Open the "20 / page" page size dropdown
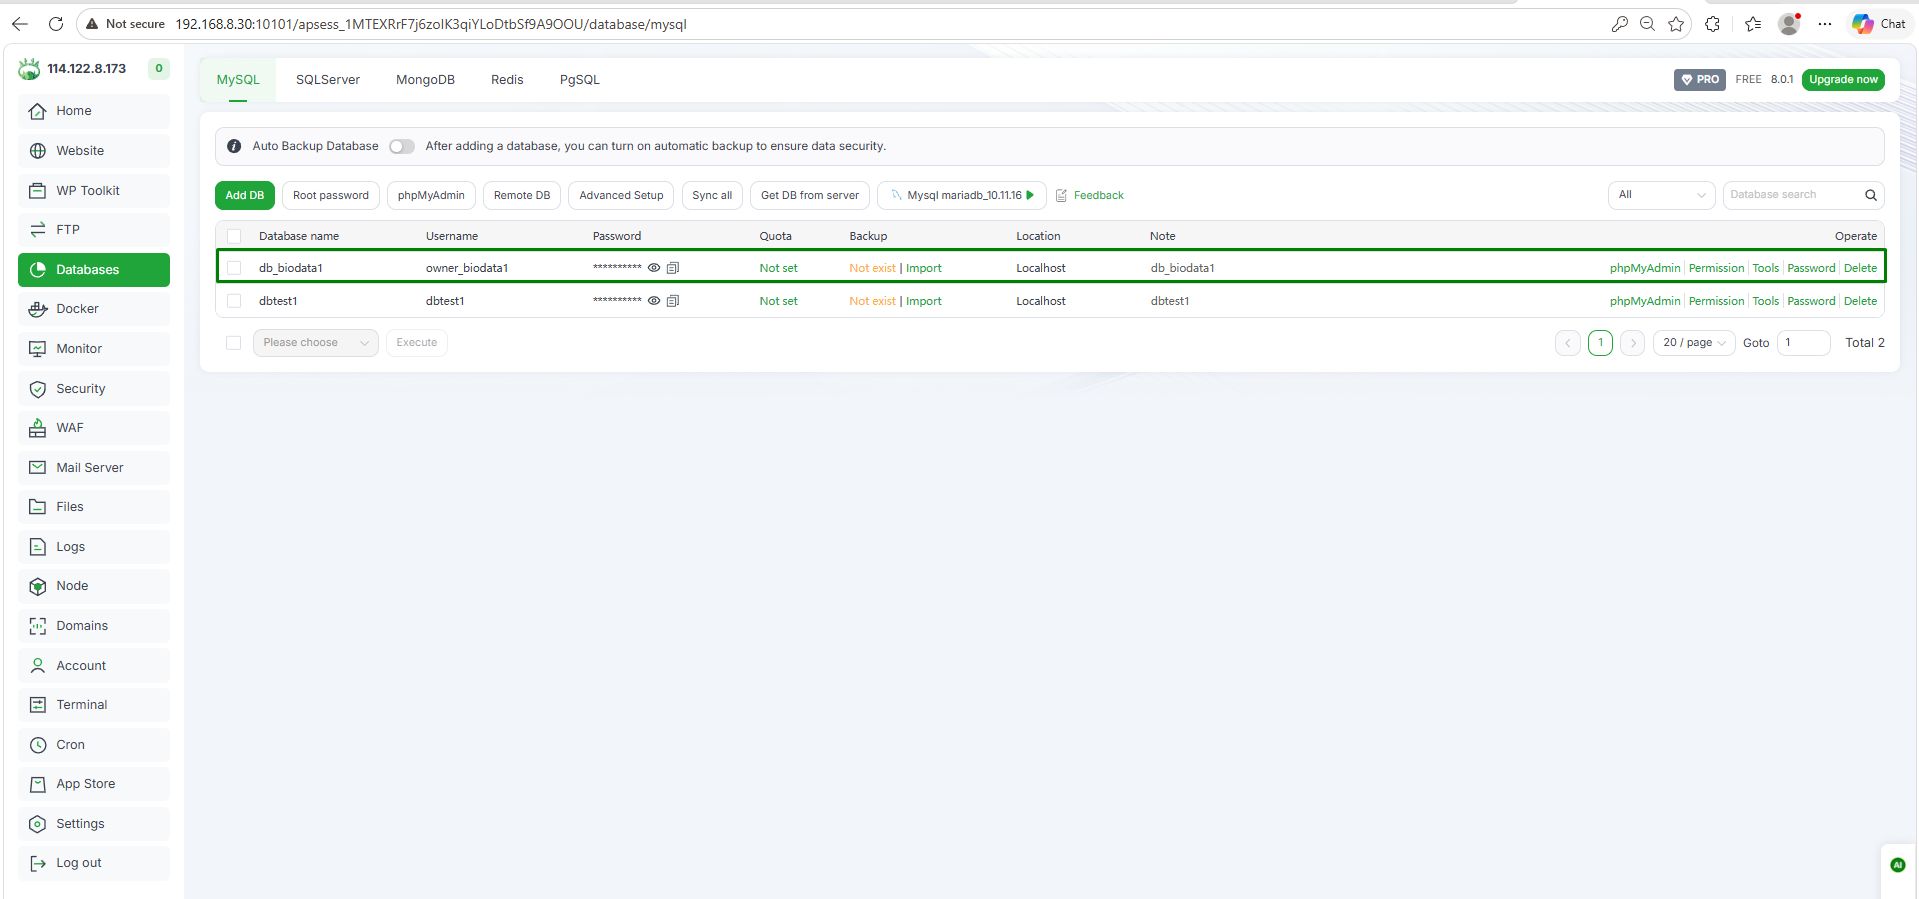This screenshot has height=899, width=1919. (x=1693, y=343)
